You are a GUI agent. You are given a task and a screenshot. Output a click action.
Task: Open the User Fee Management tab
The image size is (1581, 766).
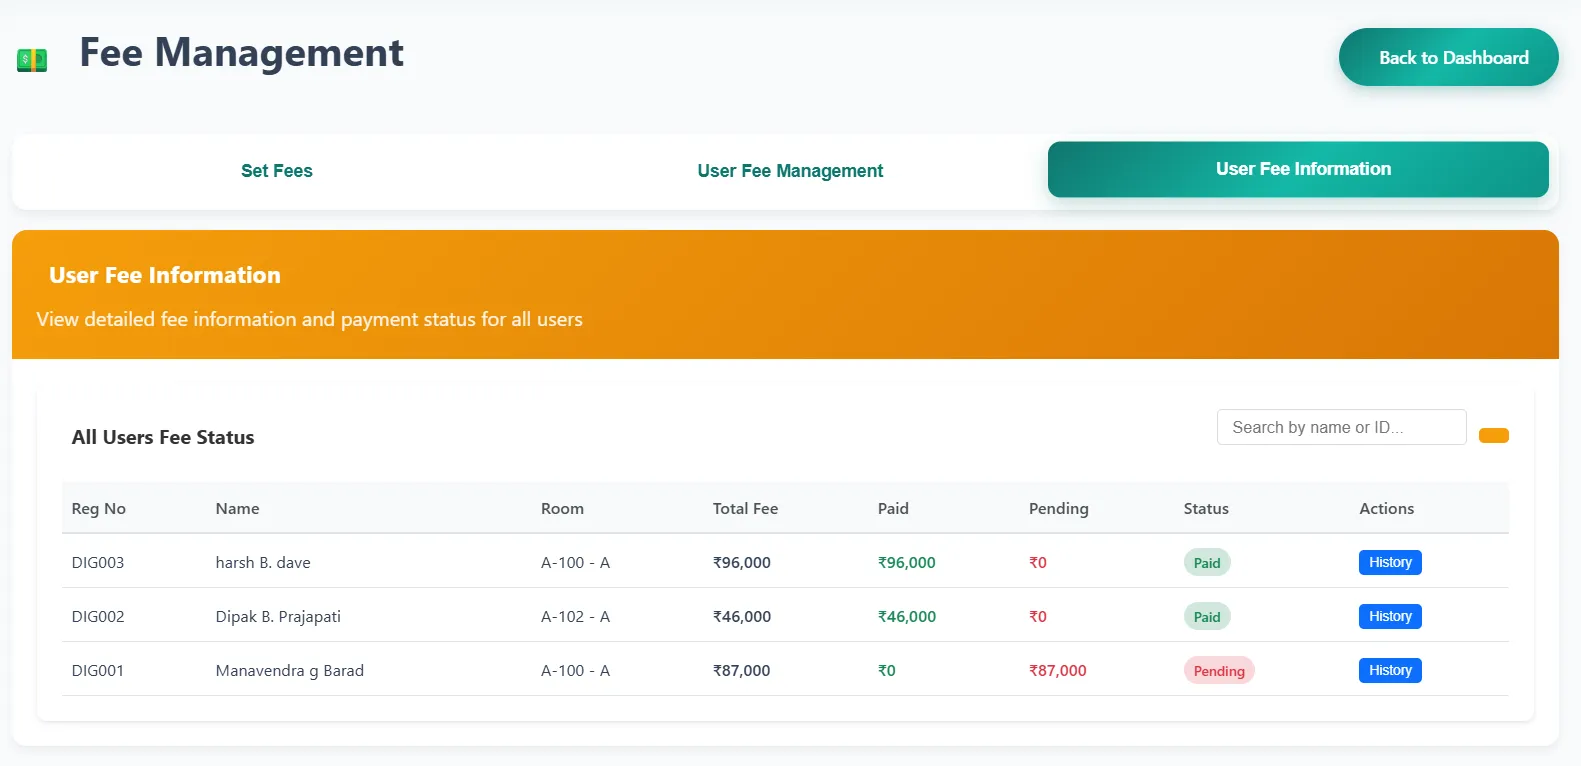coord(790,171)
